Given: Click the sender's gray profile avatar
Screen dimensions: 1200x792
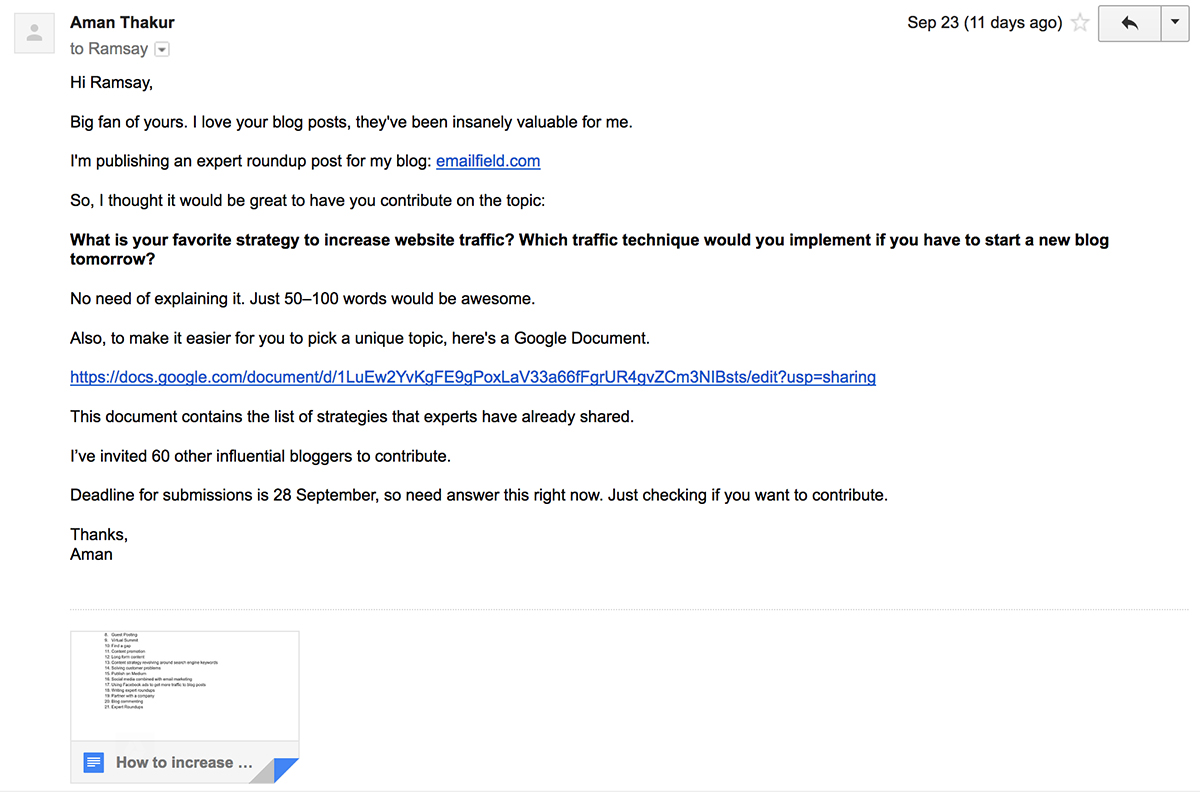Looking at the screenshot, I should click(x=34, y=33).
